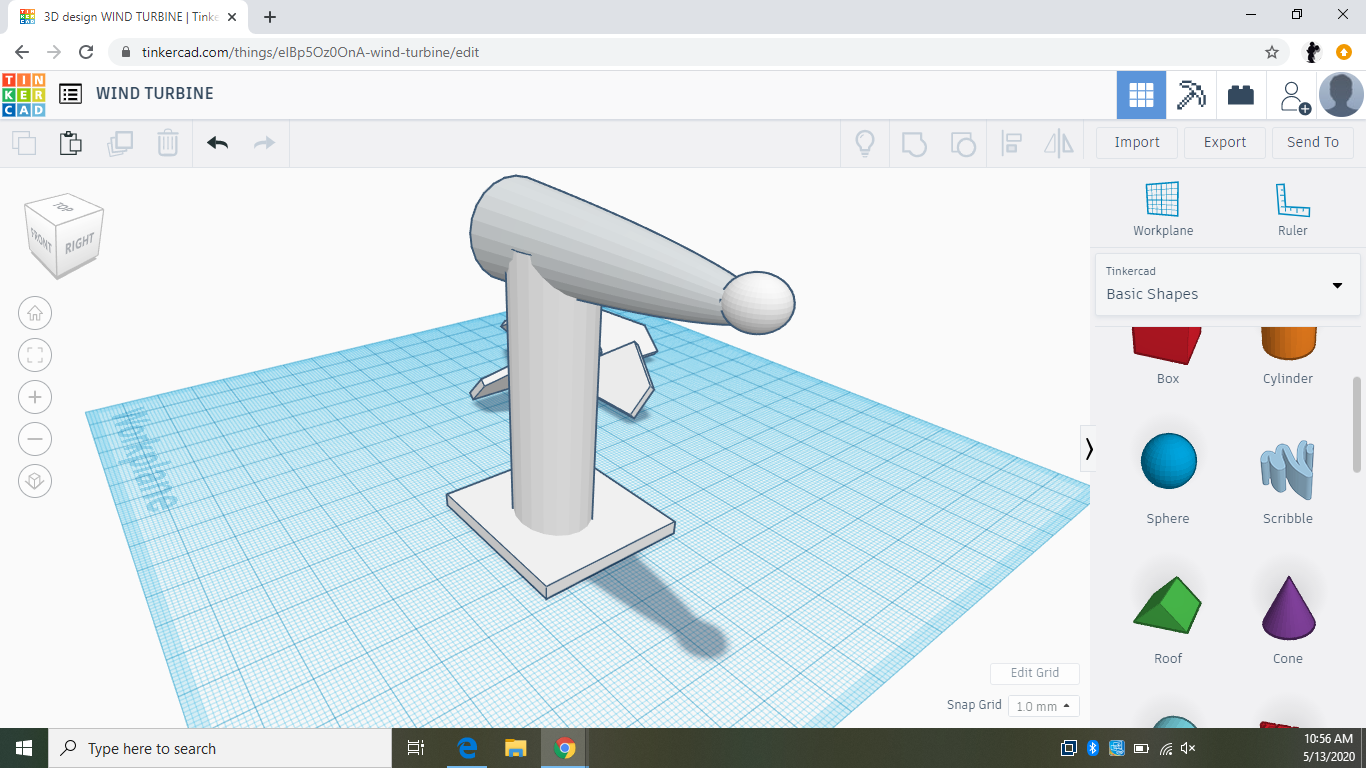1366x768 pixels.
Task: Select the Mirror flip tool
Action: coord(1058,143)
